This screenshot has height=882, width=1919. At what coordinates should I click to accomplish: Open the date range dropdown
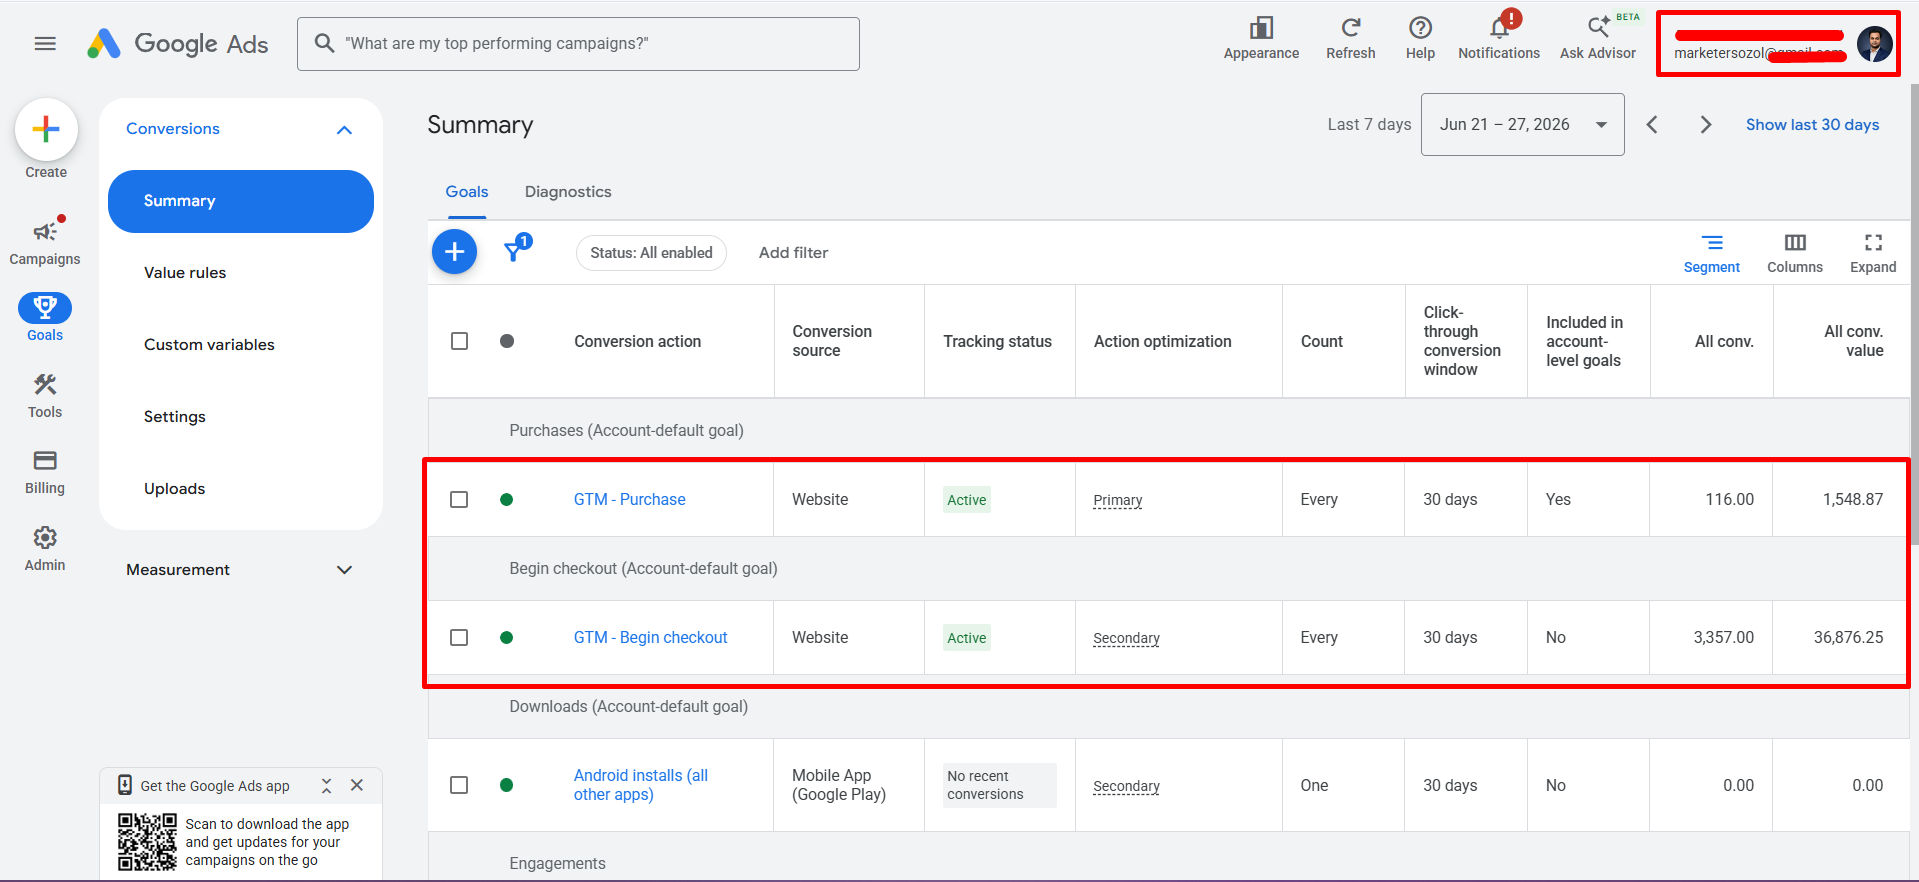click(1522, 124)
